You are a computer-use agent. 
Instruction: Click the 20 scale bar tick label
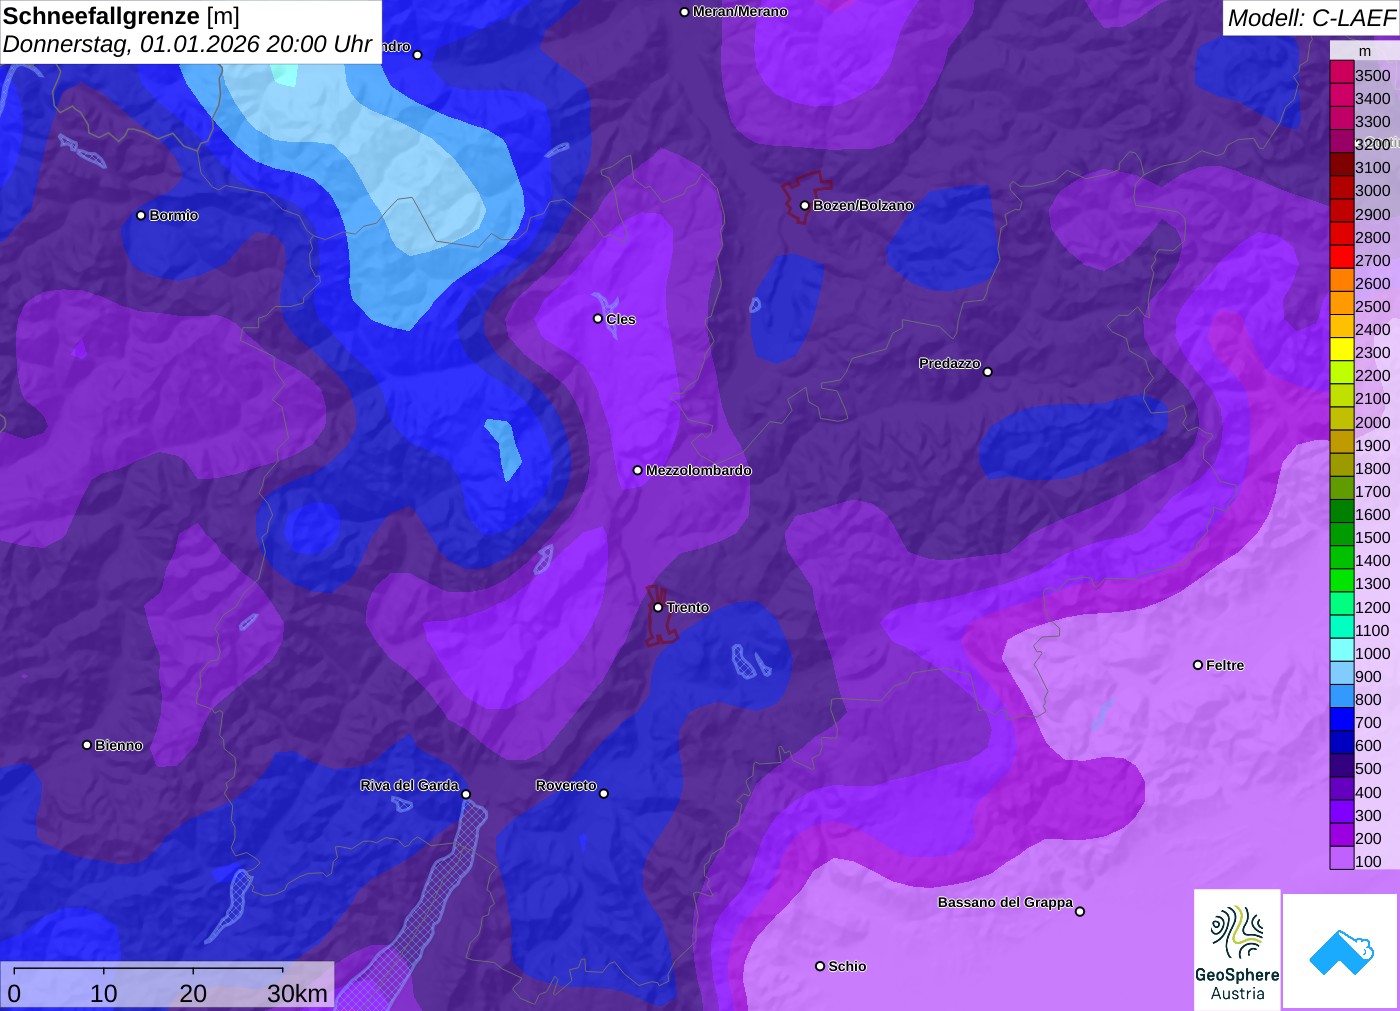193,993
